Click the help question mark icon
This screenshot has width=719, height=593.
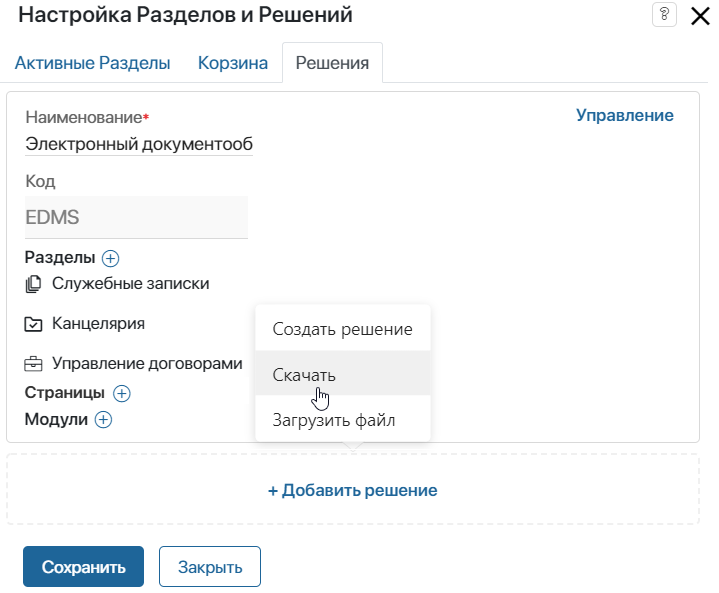point(664,15)
